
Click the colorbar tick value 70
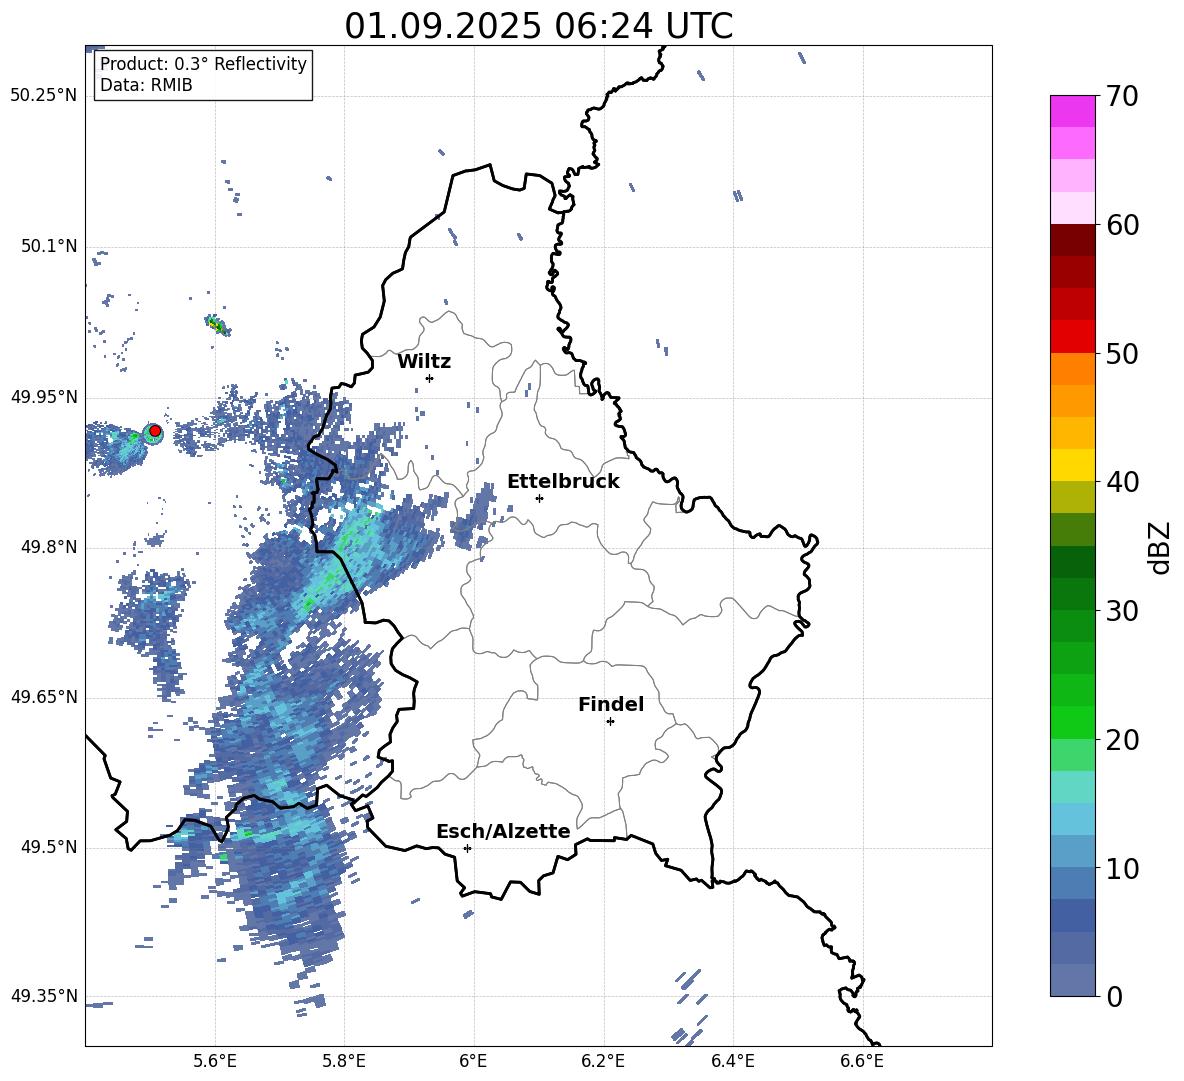(x=1122, y=97)
